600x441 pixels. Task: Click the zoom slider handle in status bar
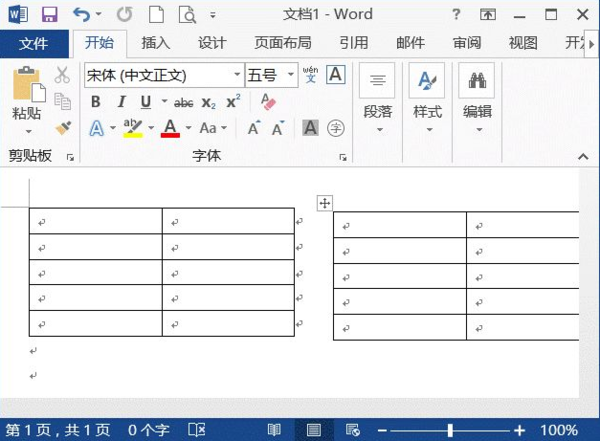pos(450,430)
